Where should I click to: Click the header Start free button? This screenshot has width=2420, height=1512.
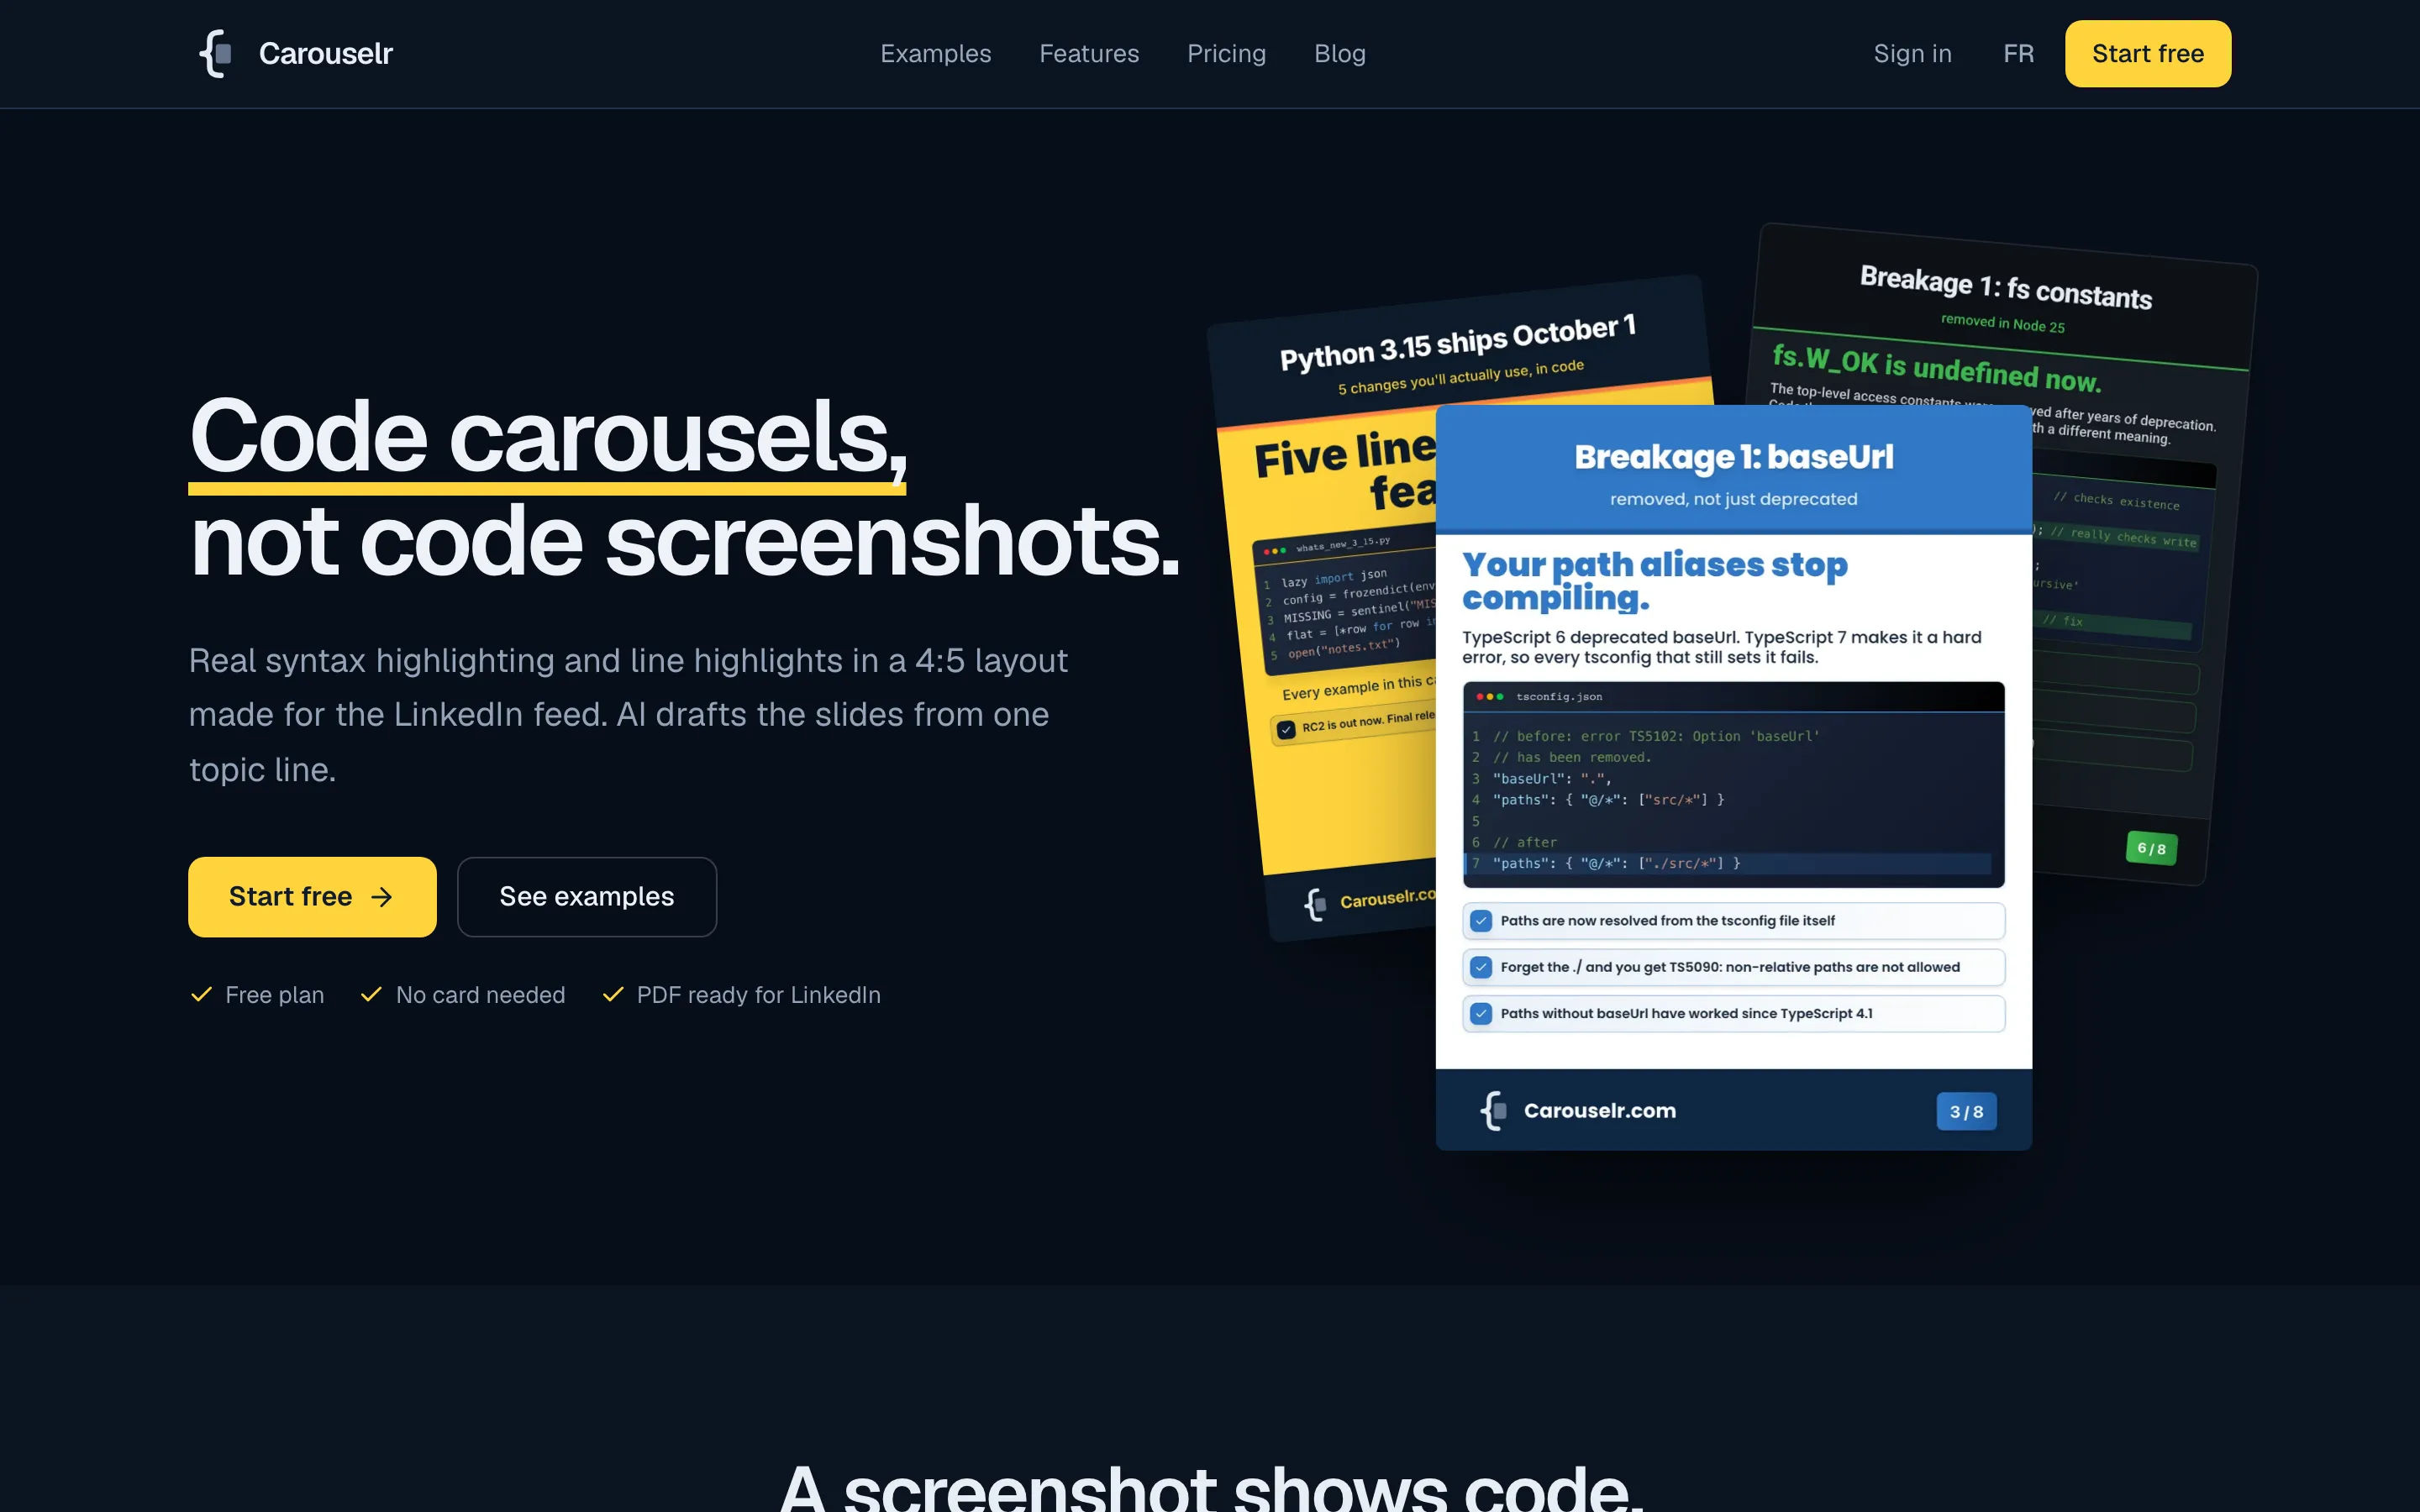[x=2148, y=53]
